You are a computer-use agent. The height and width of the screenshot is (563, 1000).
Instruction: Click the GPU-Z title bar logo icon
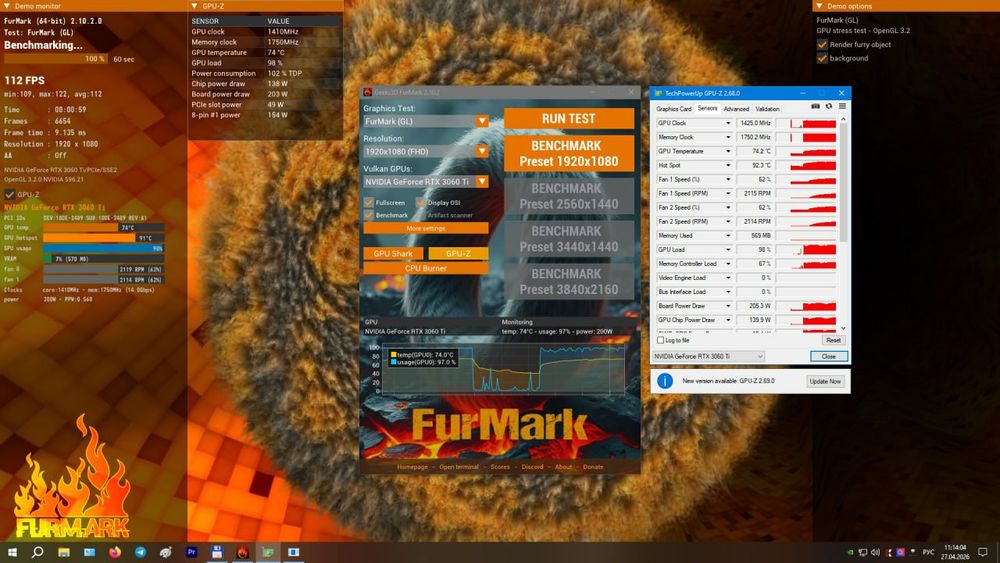[658, 93]
